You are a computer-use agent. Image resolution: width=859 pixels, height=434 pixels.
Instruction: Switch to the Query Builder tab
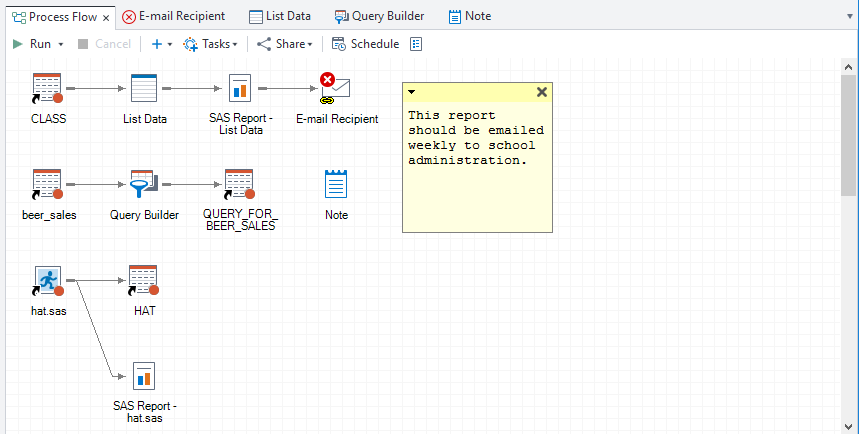click(380, 16)
